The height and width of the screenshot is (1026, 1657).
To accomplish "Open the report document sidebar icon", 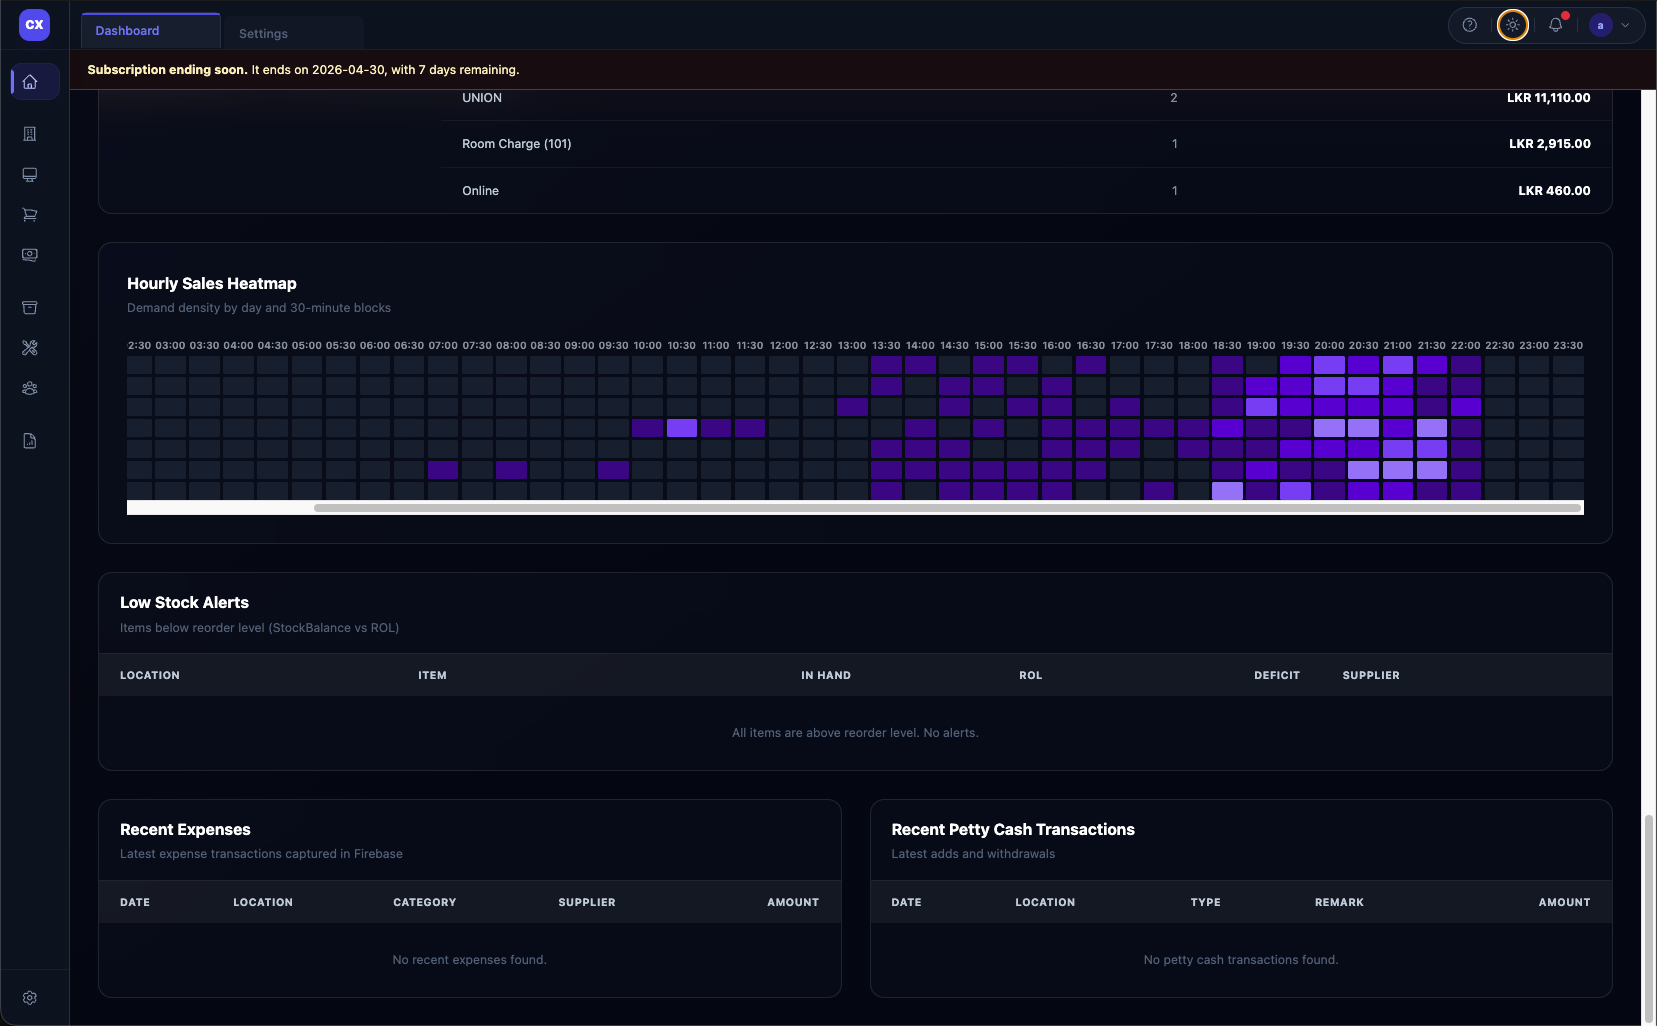I will [x=30, y=441].
